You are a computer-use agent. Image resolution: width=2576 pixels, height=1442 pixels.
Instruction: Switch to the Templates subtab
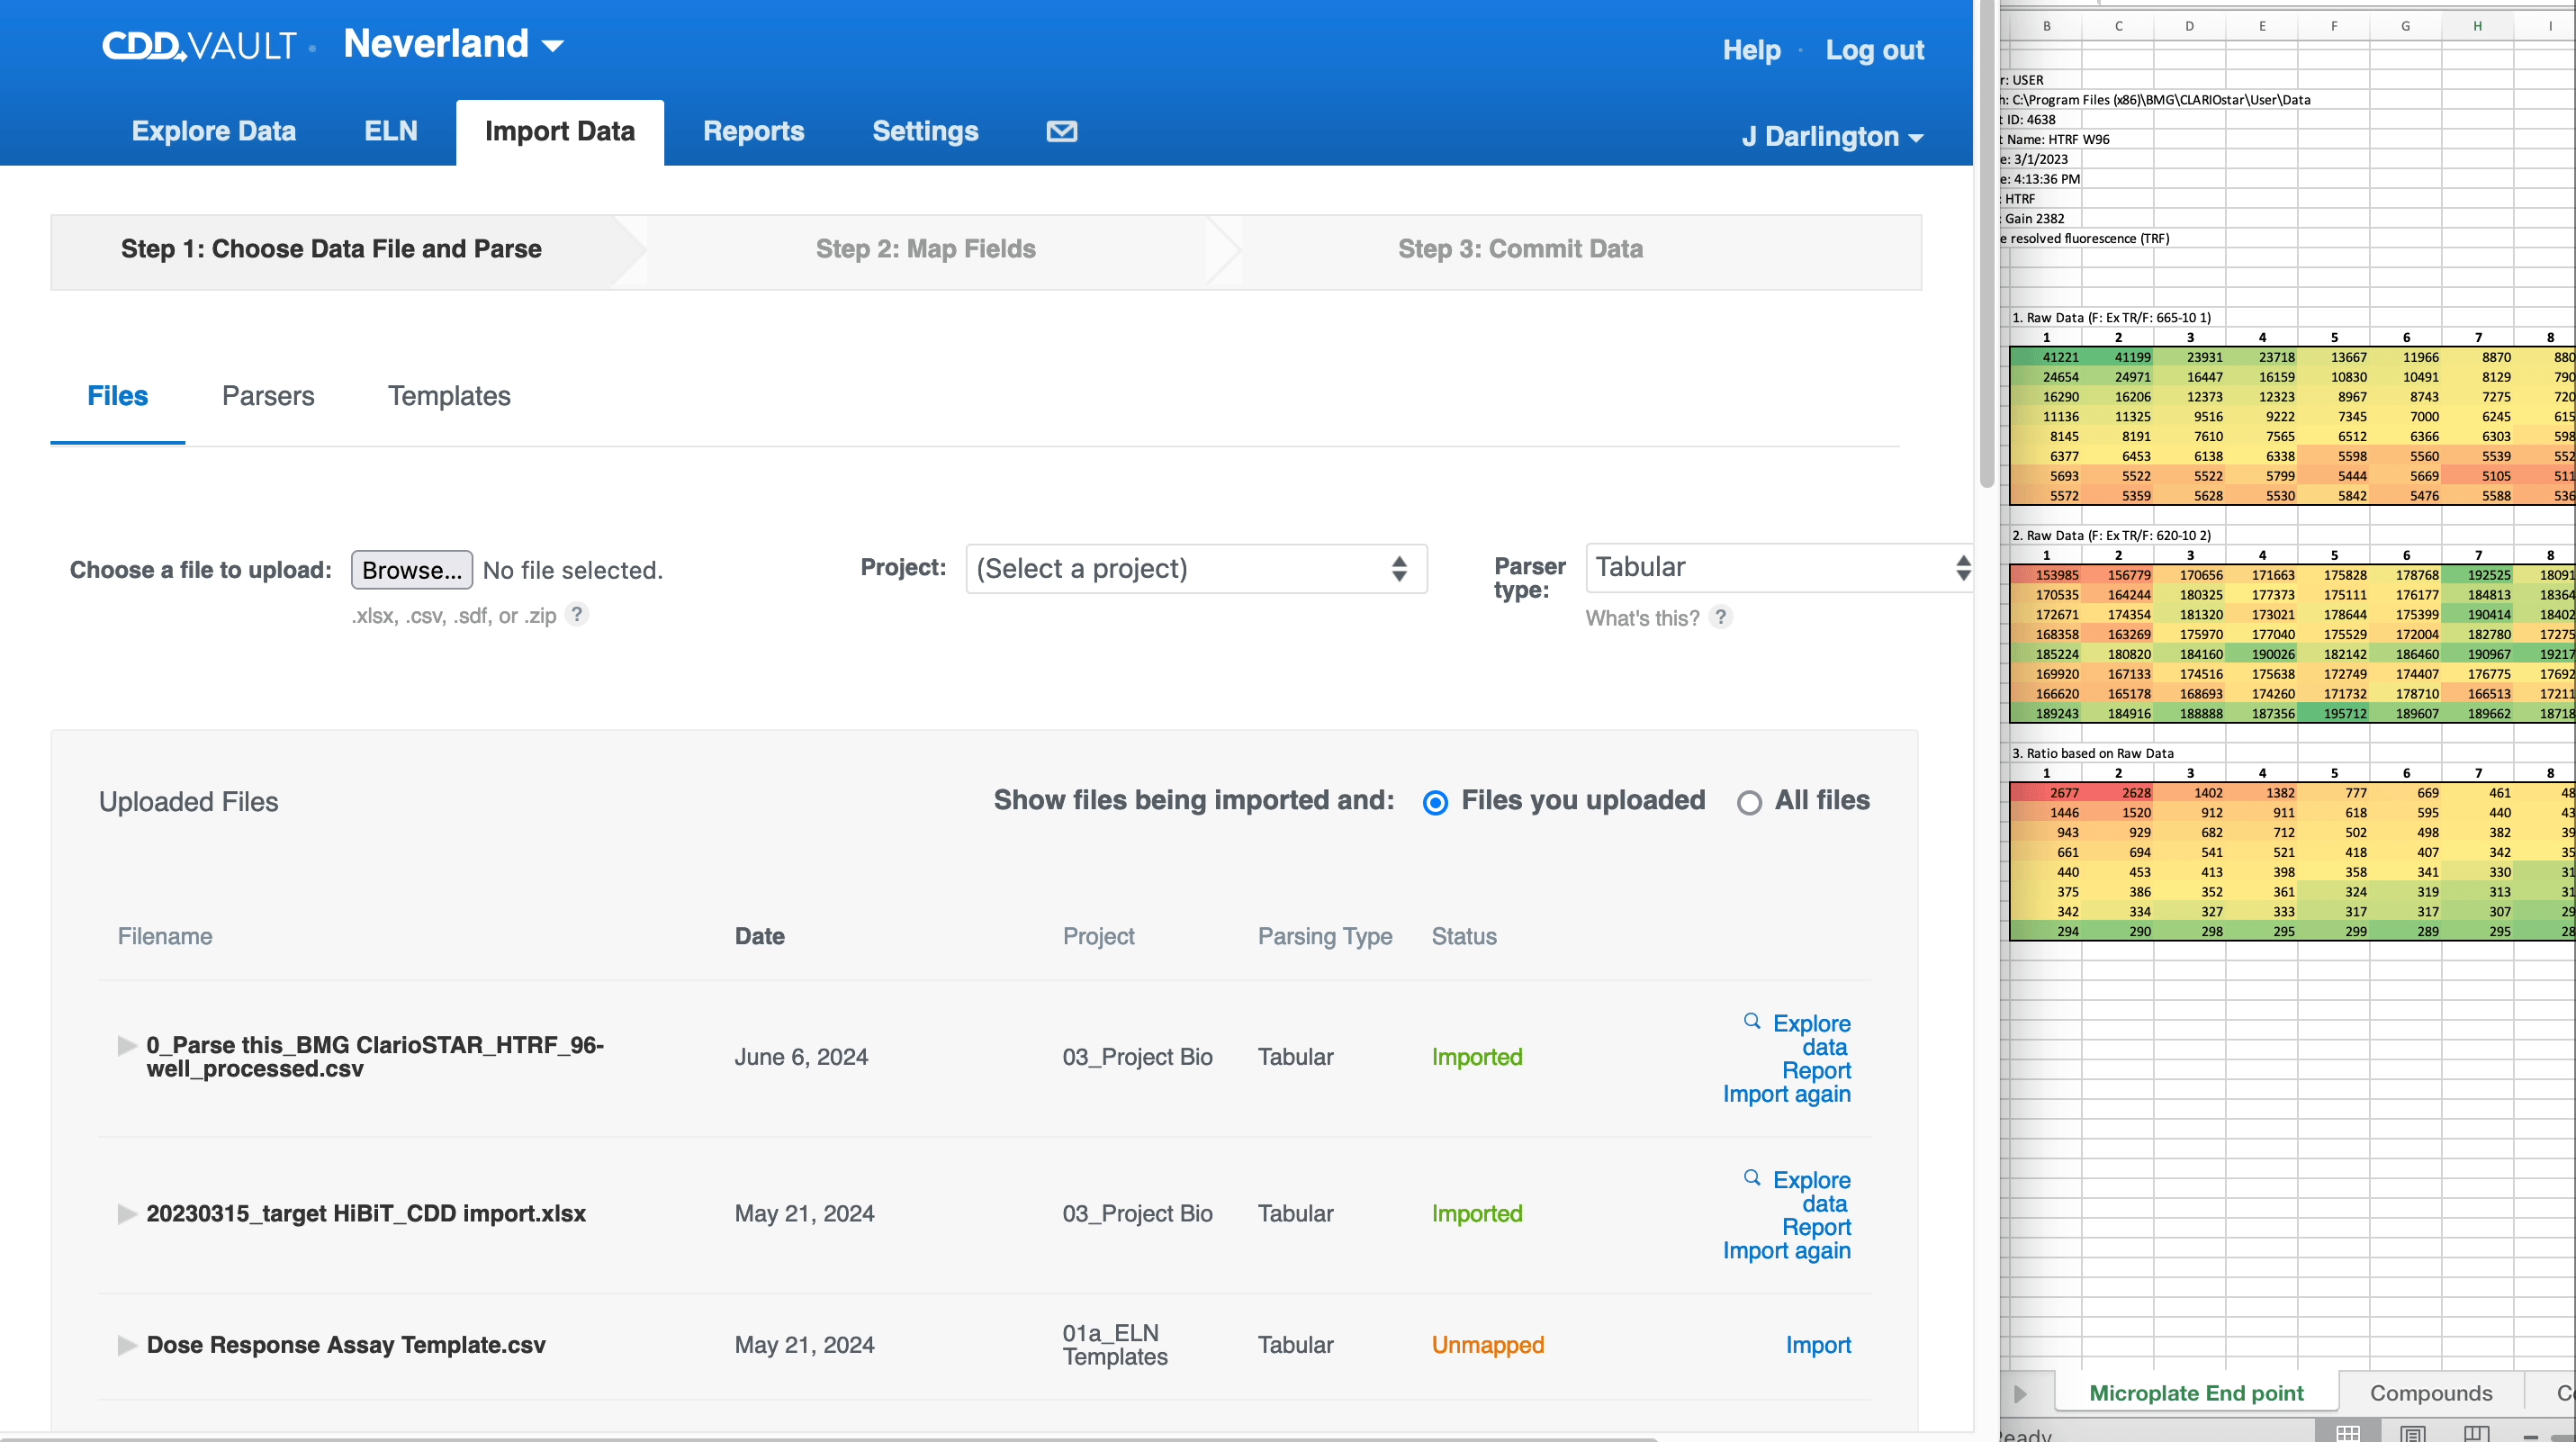[x=449, y=396]
